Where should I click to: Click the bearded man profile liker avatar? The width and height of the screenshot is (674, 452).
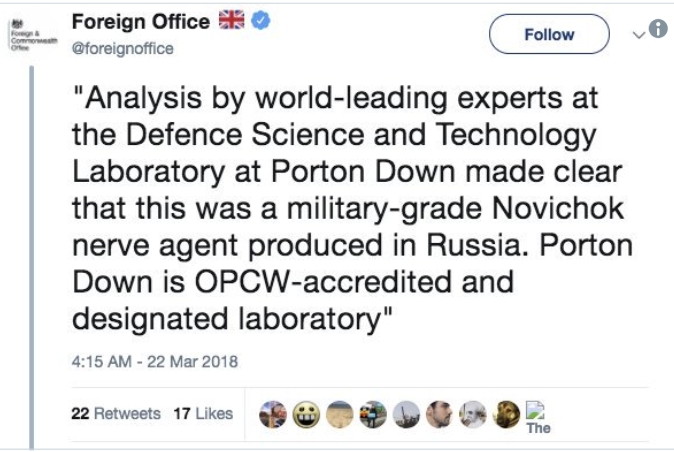(440, 413)
